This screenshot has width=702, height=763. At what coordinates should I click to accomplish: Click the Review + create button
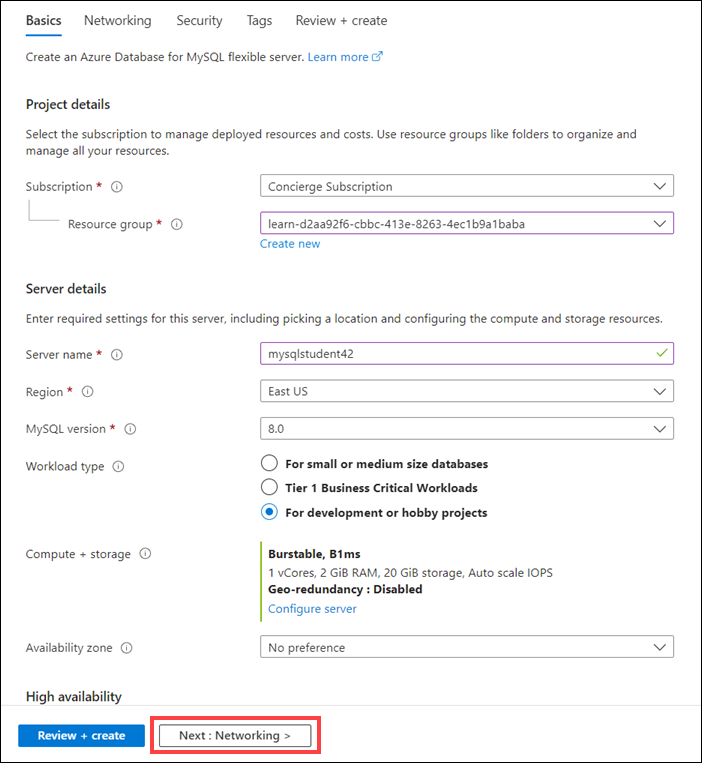[81, 736]
